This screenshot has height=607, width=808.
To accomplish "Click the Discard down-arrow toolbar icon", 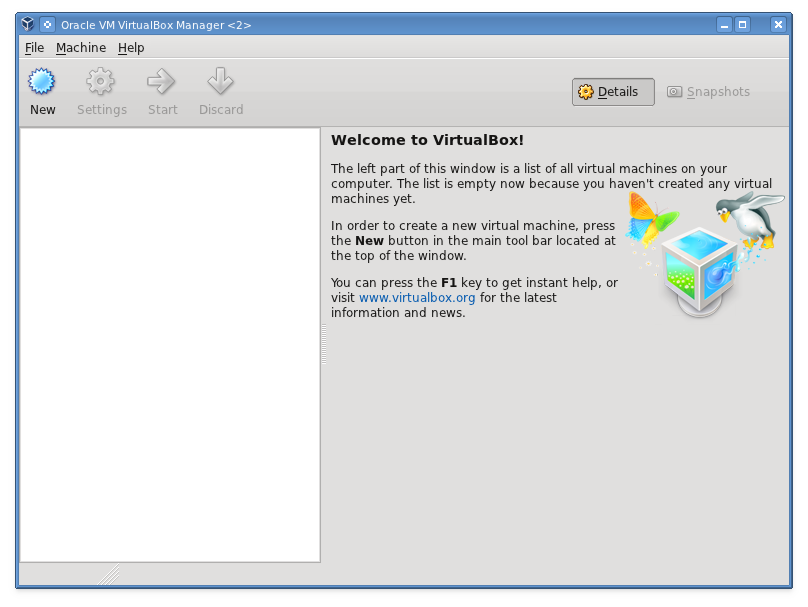I will coord(221,81).
